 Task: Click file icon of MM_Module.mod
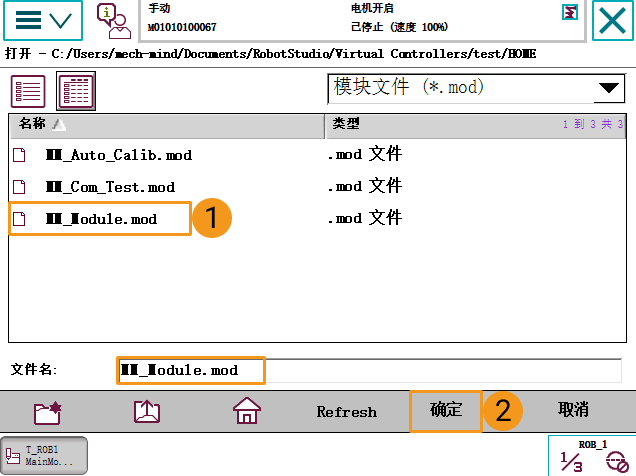(19, 219)
